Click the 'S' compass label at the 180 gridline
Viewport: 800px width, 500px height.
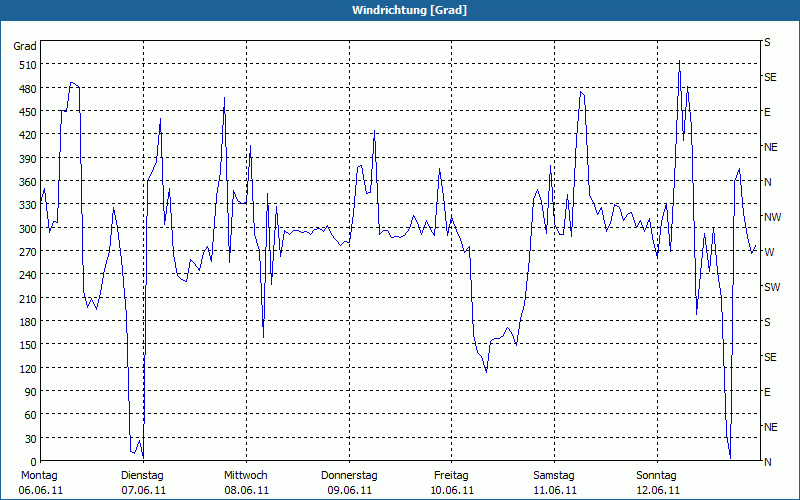(x=767, y=322)
